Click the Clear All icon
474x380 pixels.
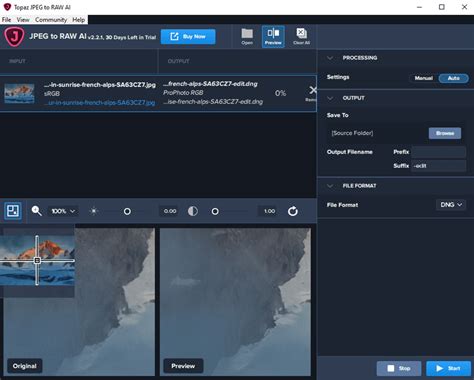301,36
